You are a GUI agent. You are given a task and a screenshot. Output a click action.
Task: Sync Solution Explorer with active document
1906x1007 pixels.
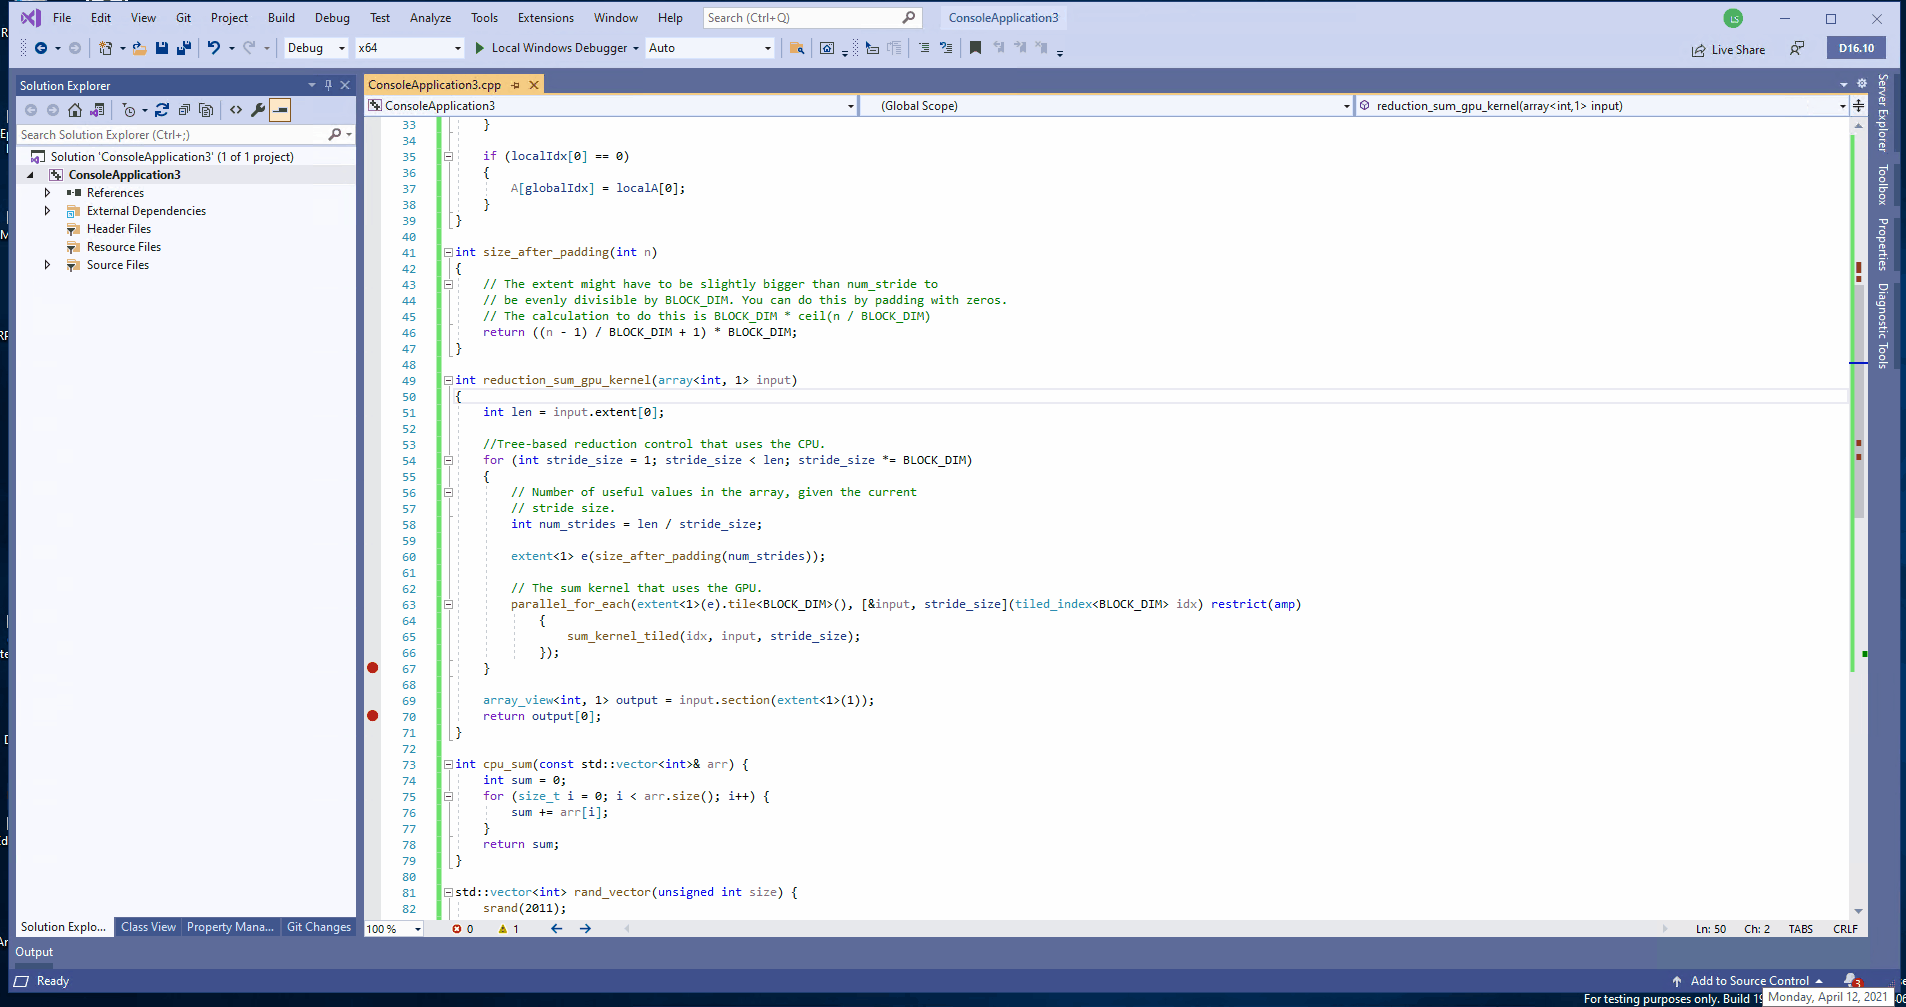pyautogui.click(x=97, y=110)
